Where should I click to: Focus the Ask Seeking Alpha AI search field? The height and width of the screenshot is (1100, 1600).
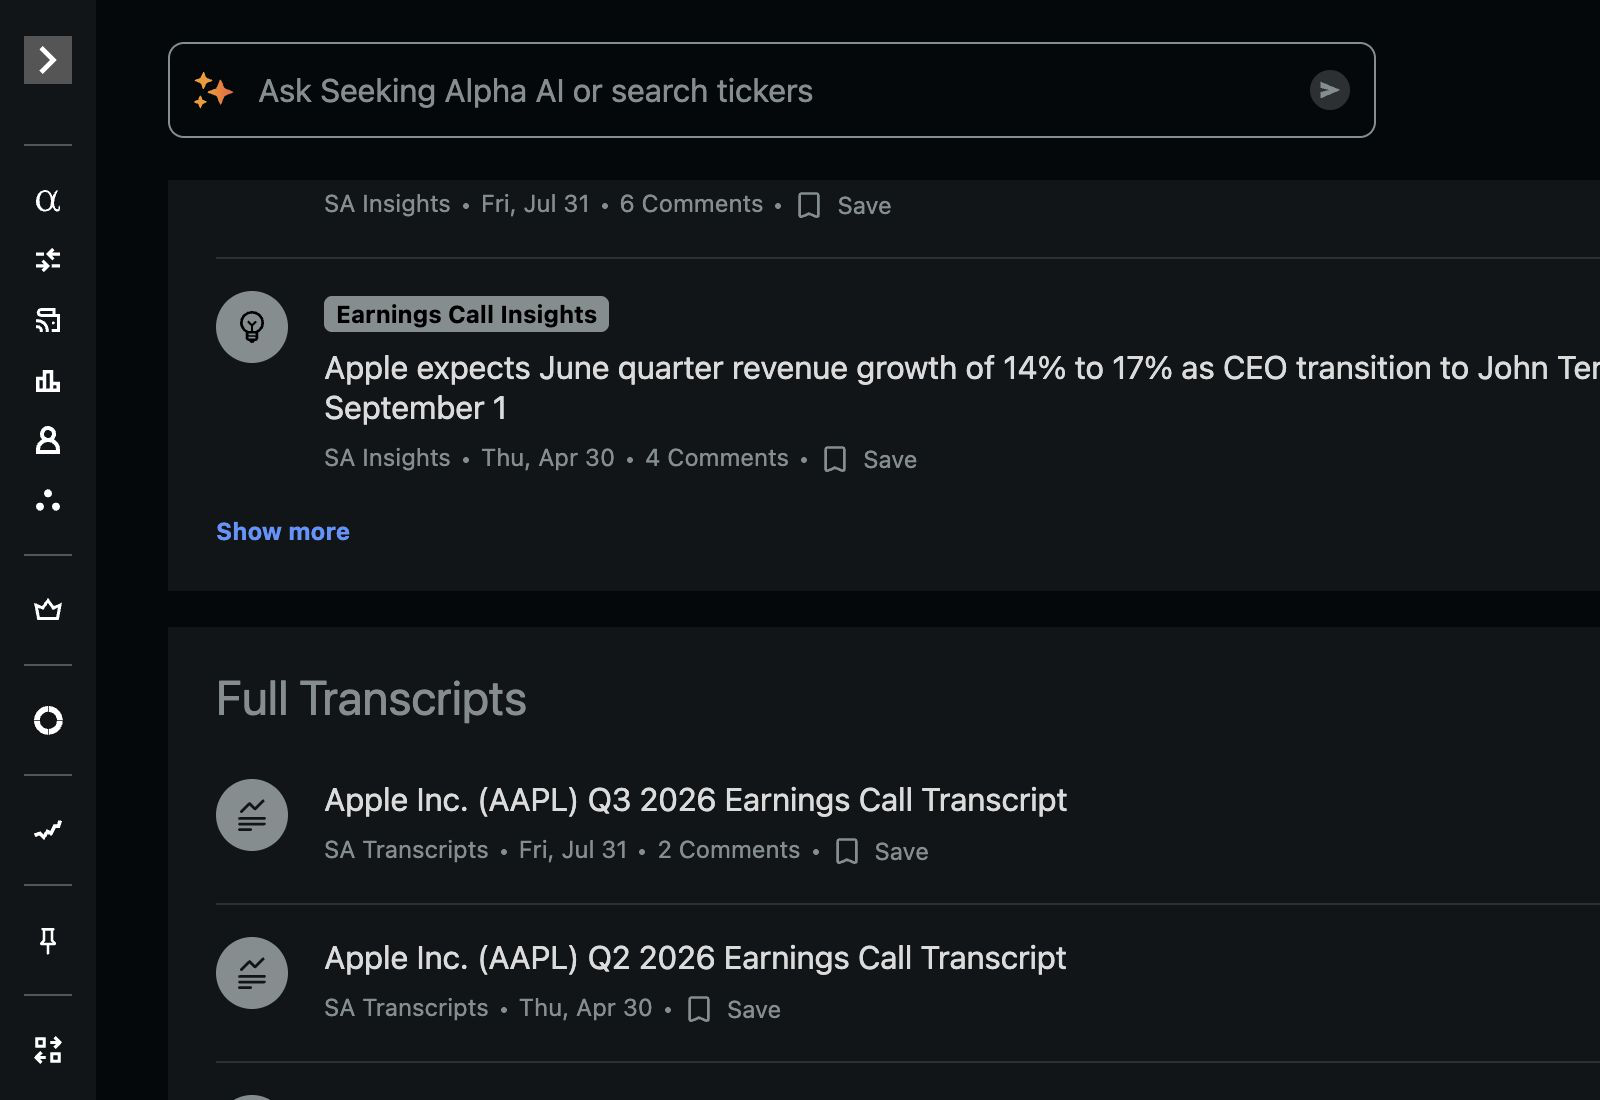[772, 90]
